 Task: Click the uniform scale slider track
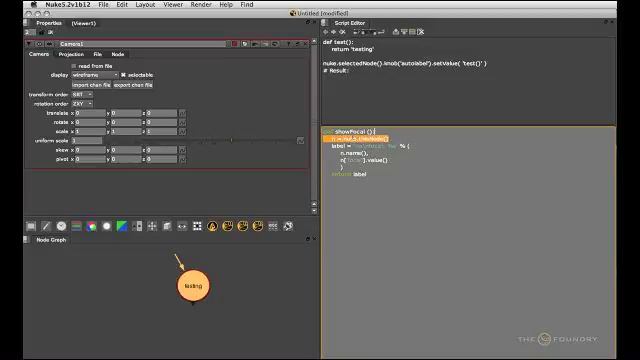point(200,141)
